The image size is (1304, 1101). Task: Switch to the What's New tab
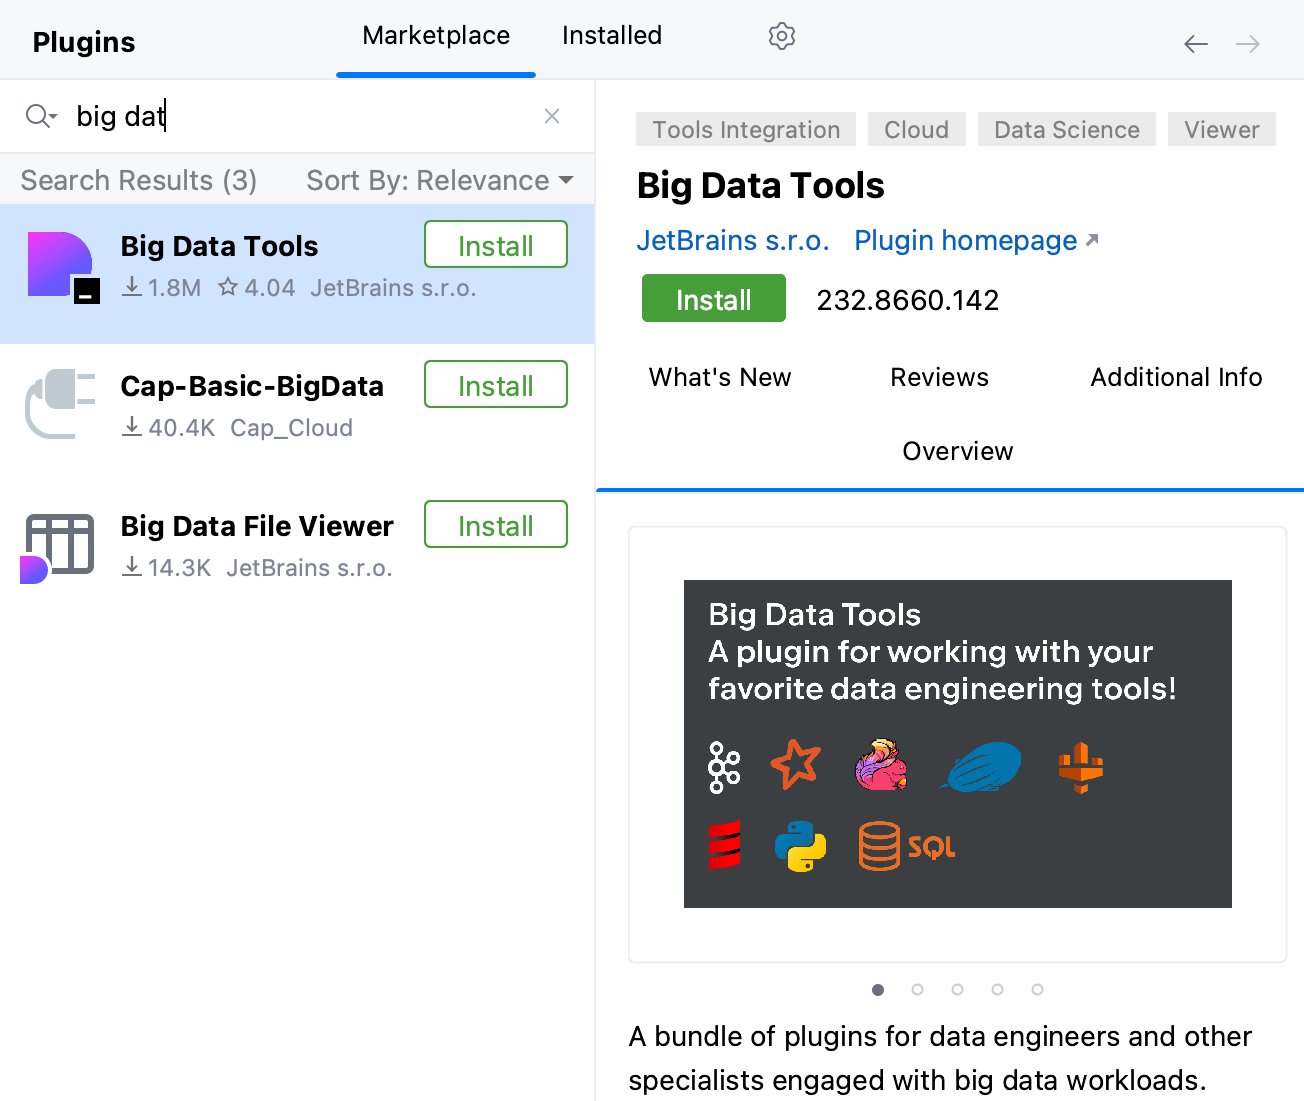[719, 377]
